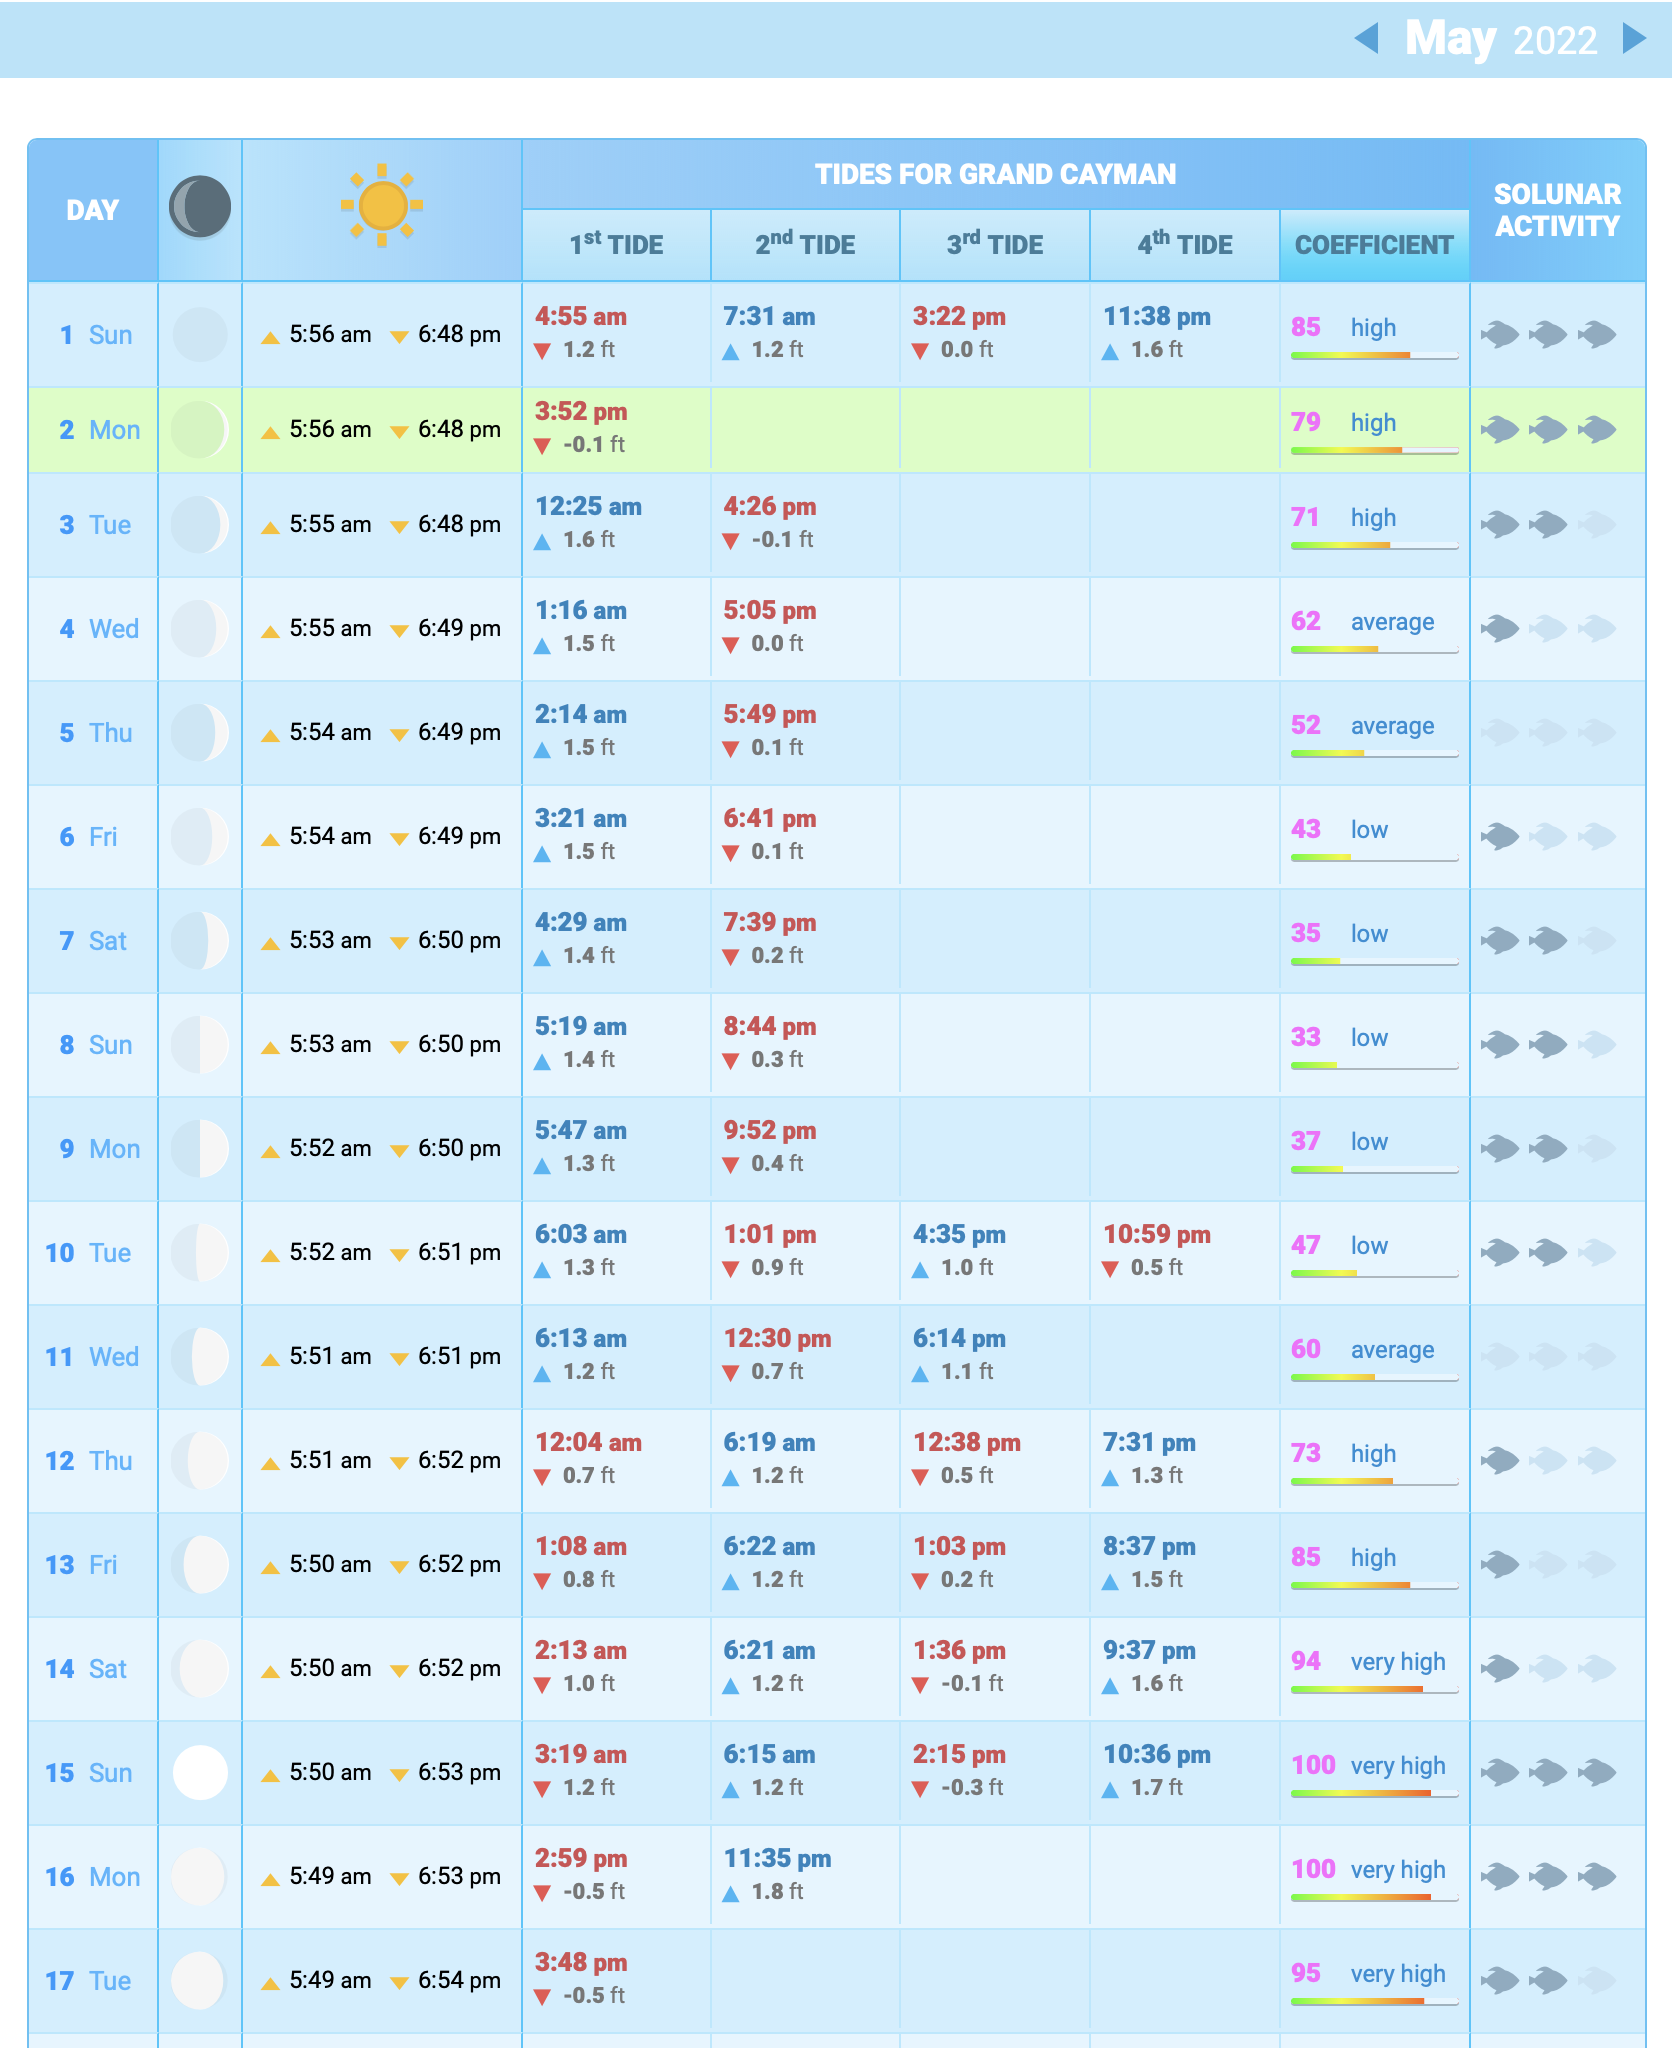Click coefficient bar for 100 very high on May 15

coord(1374,1793)
